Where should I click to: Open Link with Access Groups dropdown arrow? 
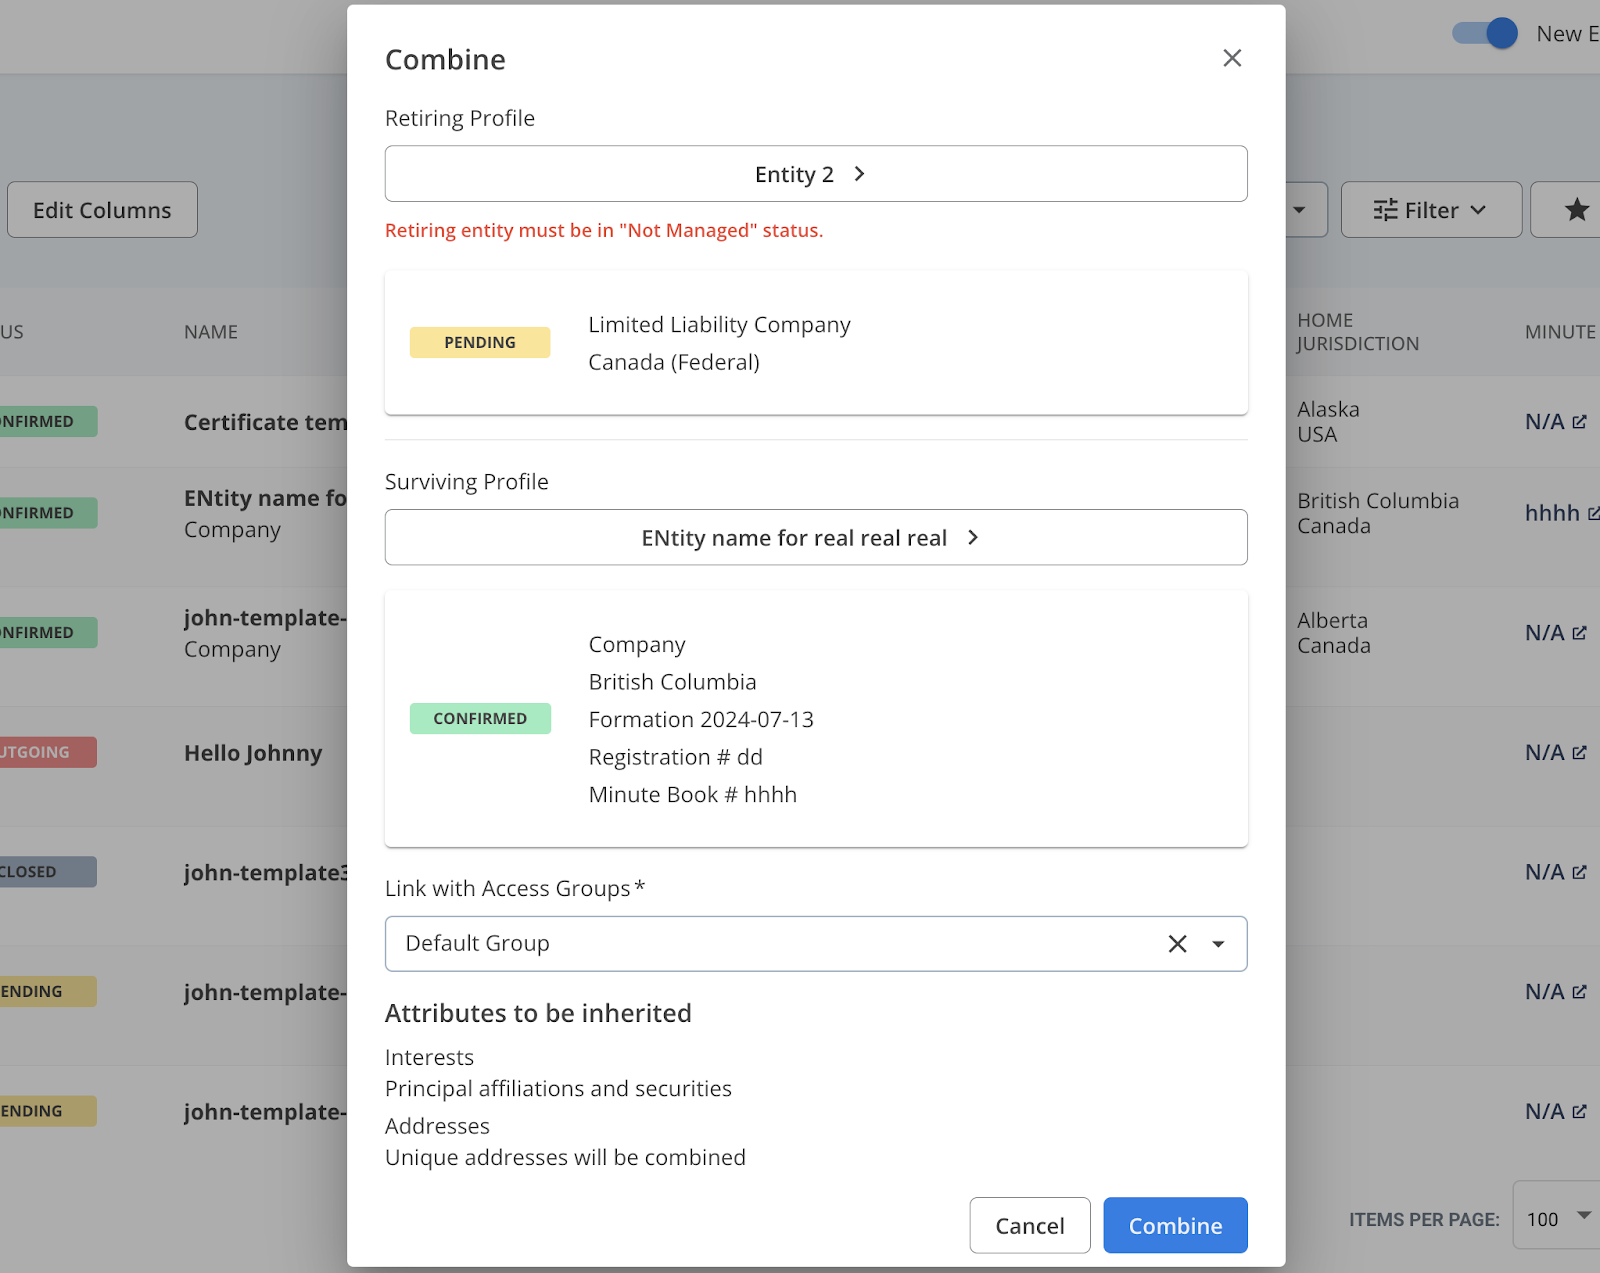point(1218,944)
